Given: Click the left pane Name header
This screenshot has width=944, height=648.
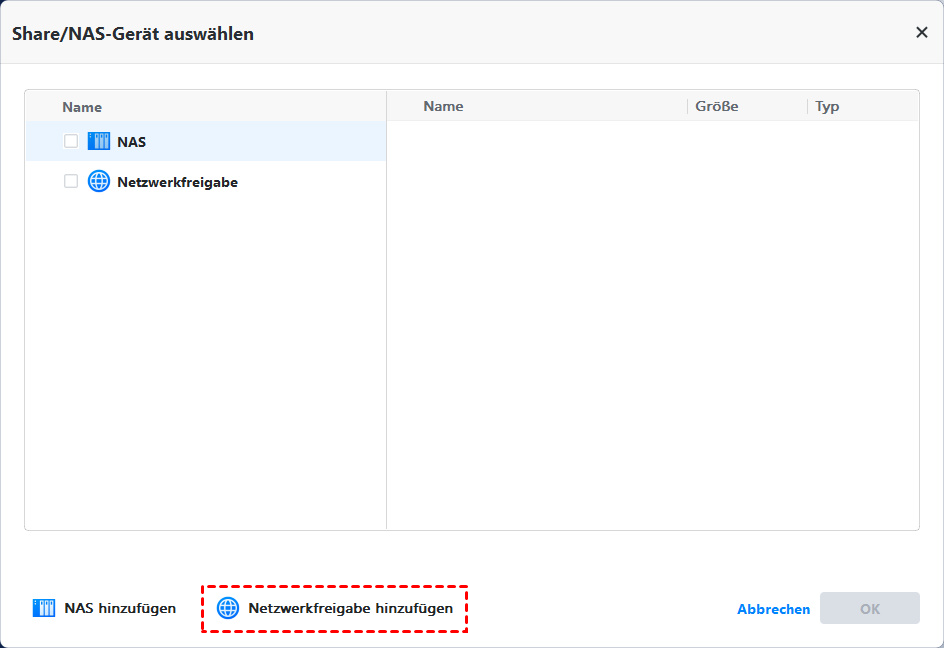Looking at the screenshot, I should (x=82, y=107).
